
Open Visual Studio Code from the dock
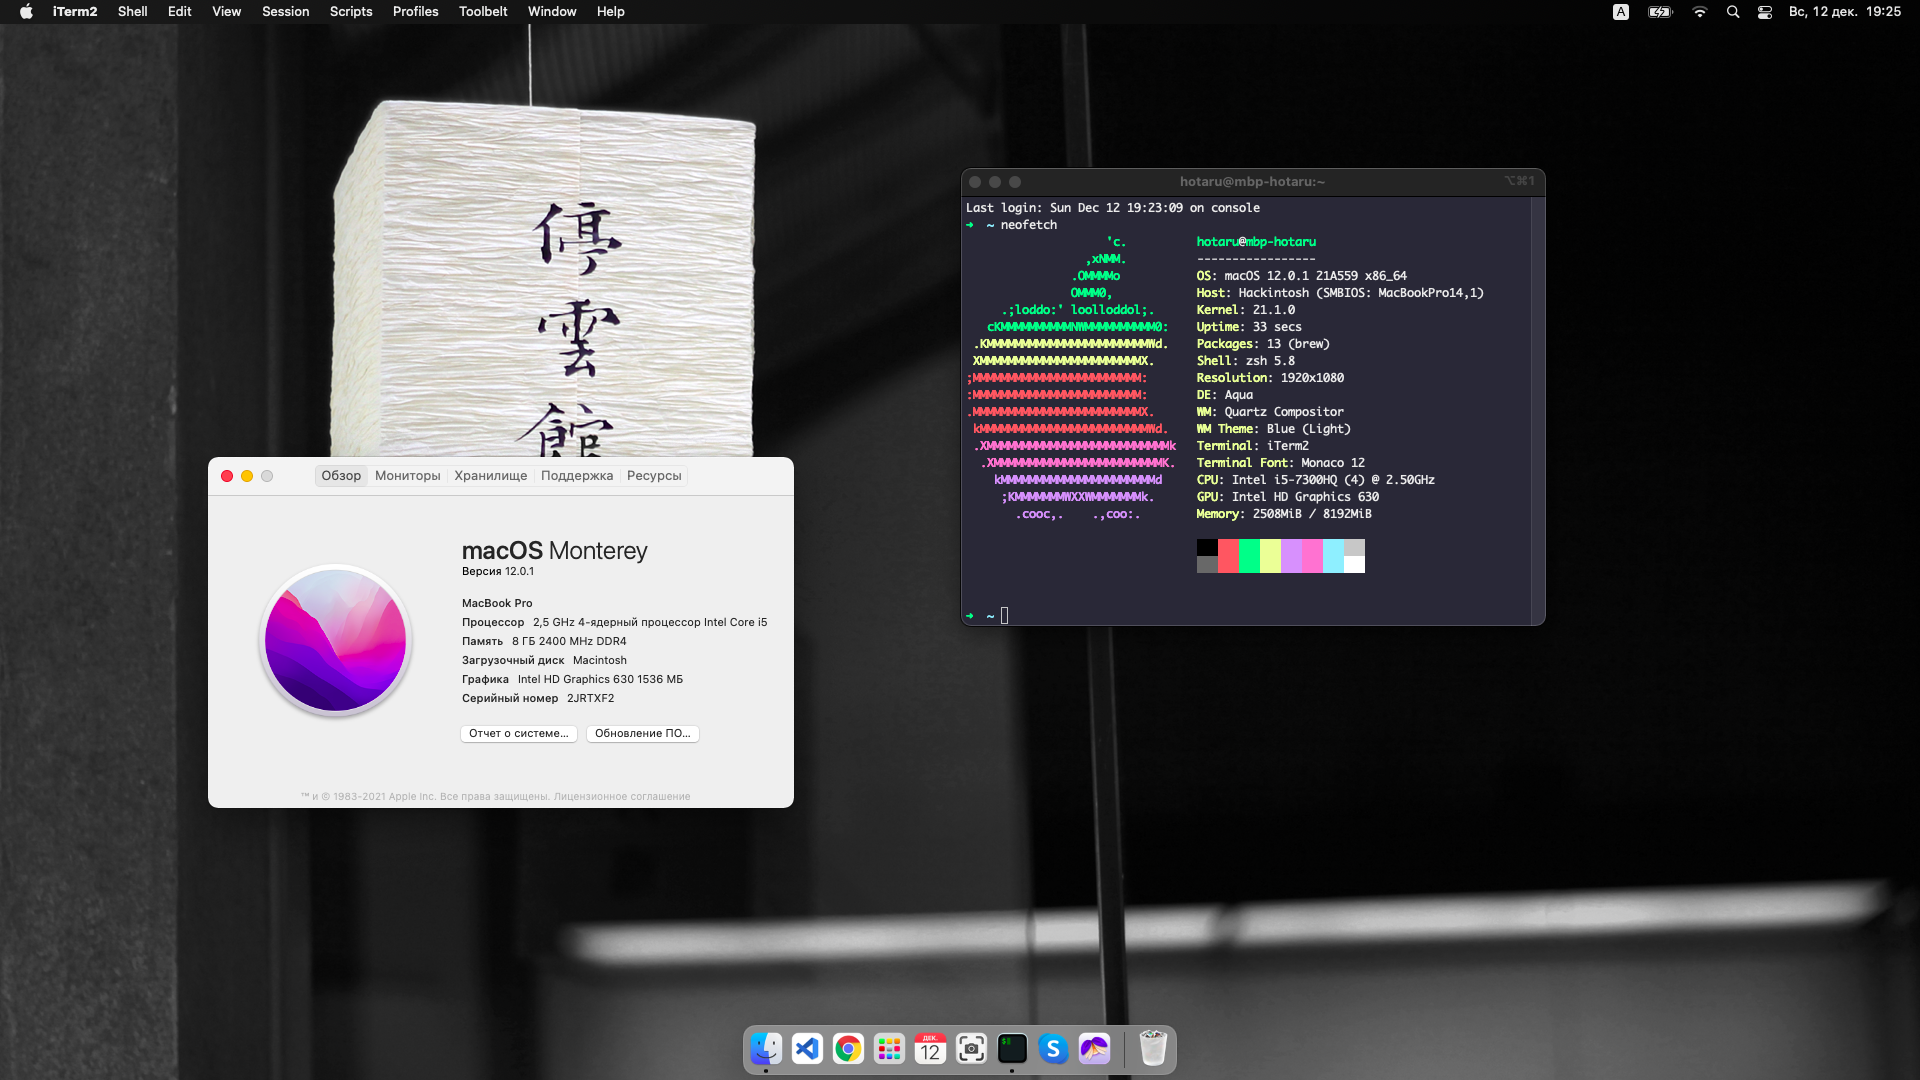(807, 1049)
